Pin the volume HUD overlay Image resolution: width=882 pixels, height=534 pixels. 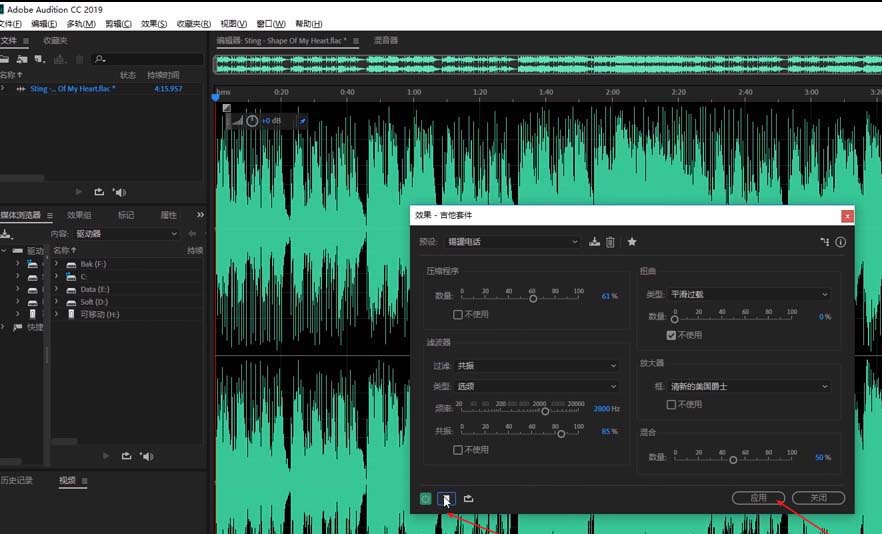point(303,121)
